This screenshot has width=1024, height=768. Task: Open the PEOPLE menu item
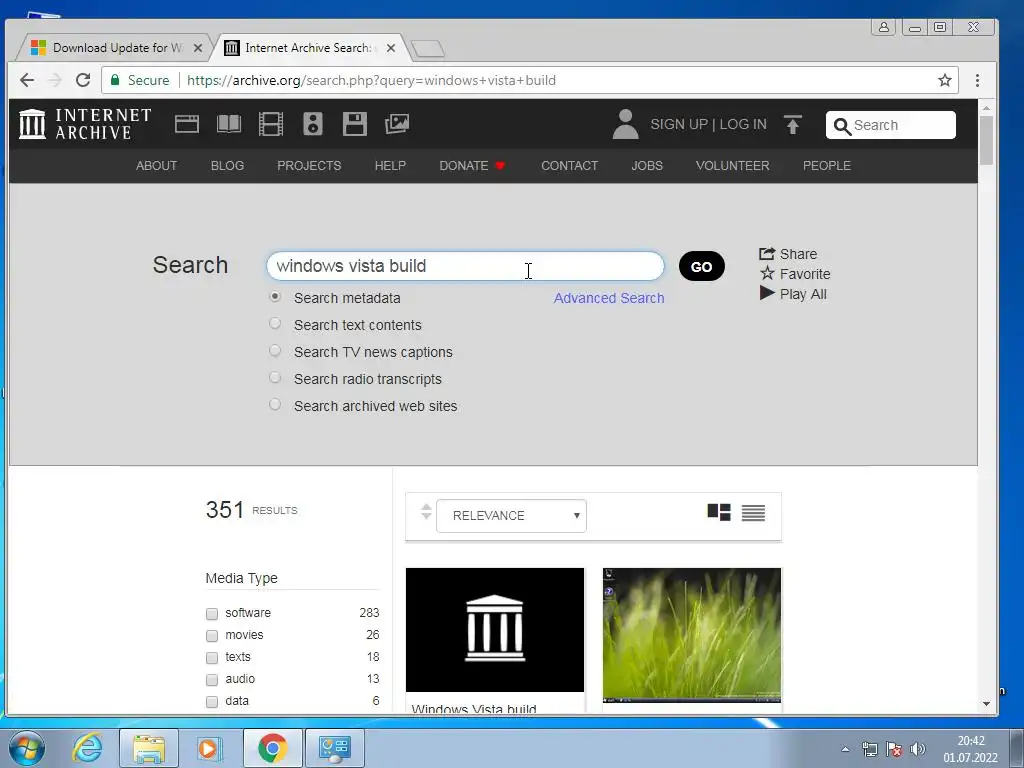coord(827,166)
